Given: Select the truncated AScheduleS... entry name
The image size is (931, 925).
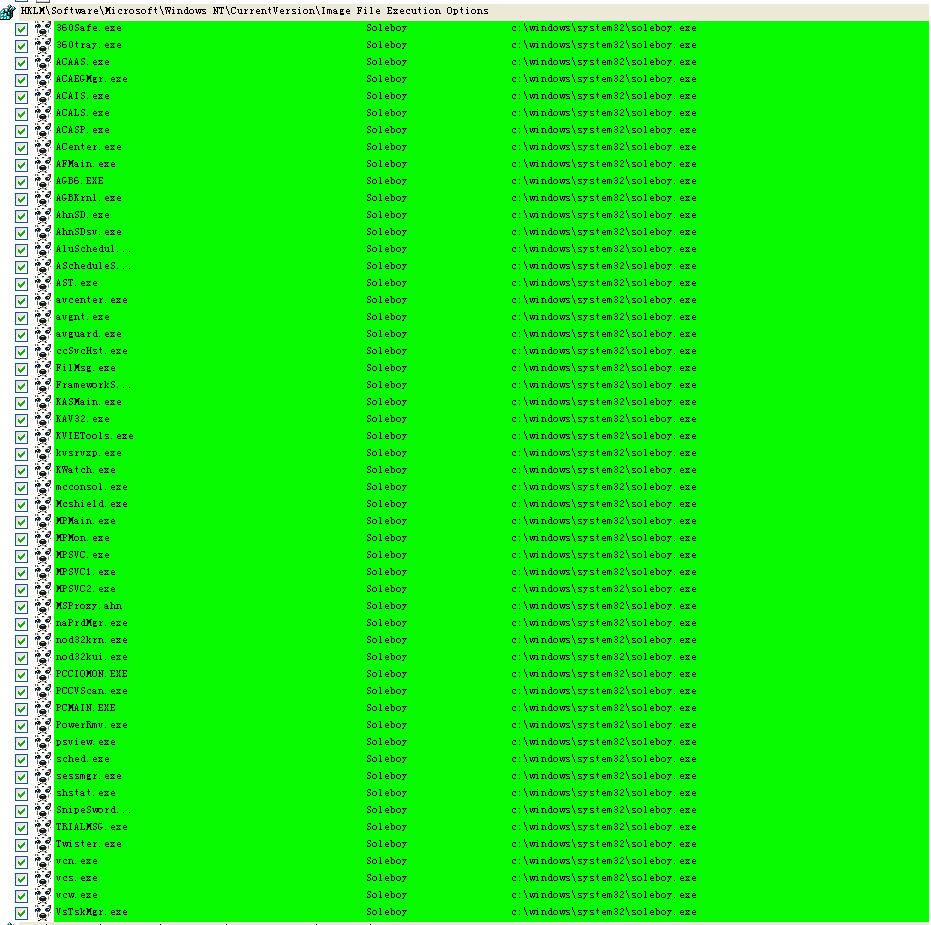Looking at the screenshot, I should click(x=93, y=266).
